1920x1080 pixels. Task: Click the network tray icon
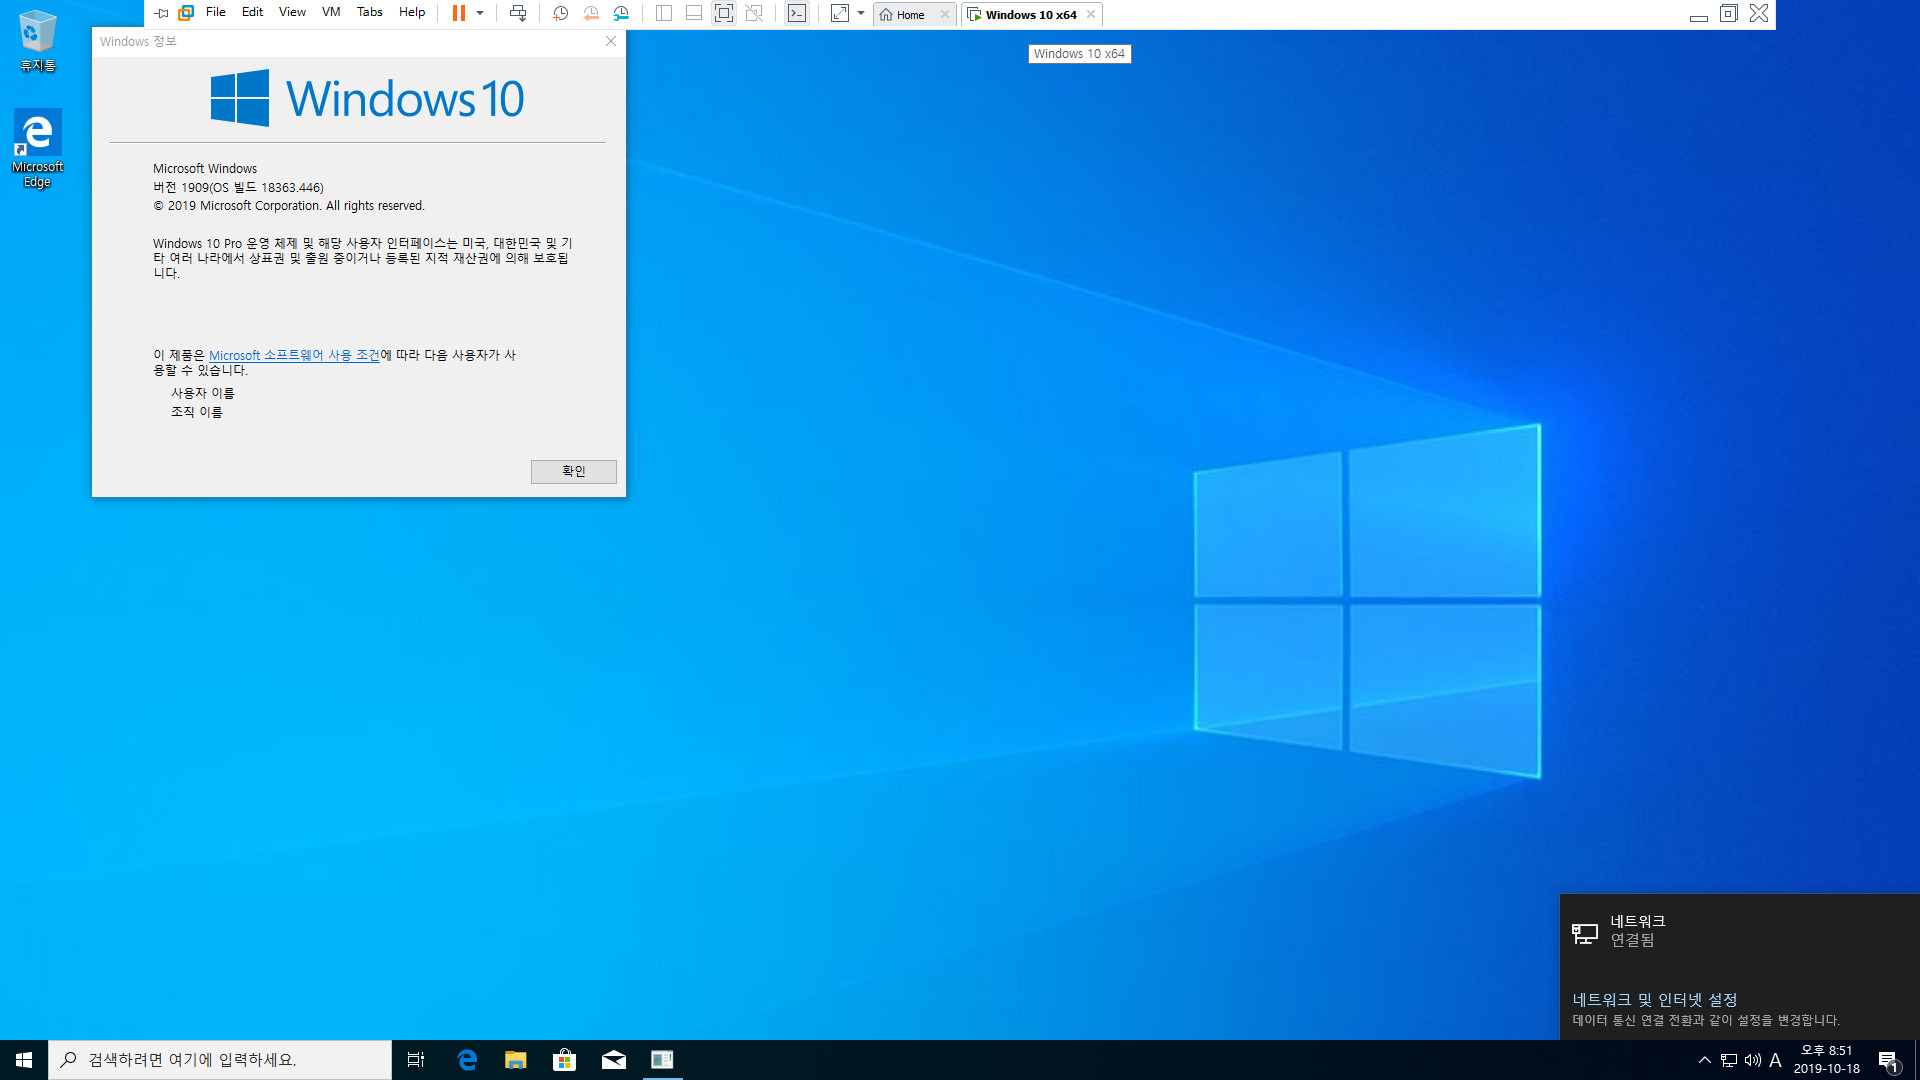point(1729,1060)
